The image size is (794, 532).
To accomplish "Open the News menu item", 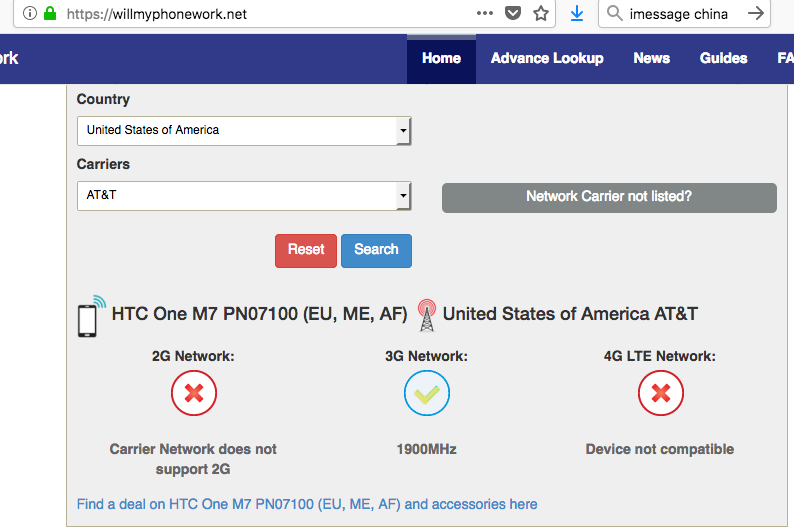I will (x=651, y=58).
